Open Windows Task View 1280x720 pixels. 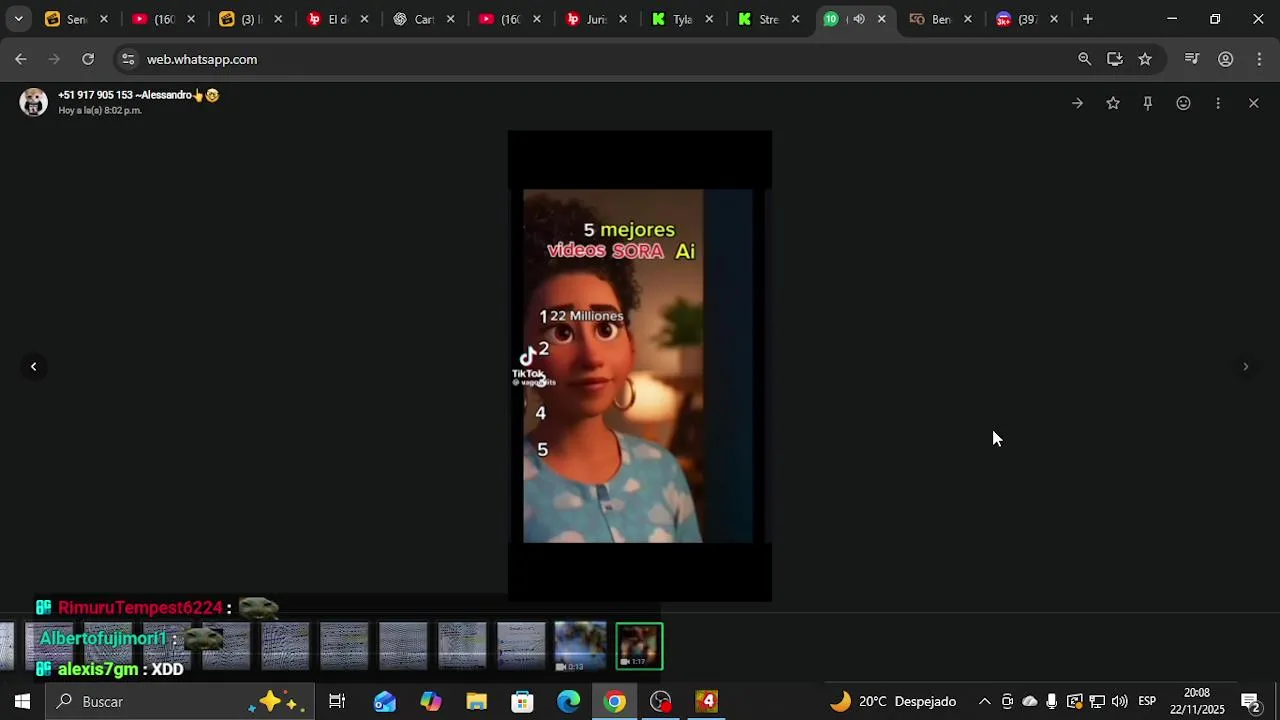point(337,702)
